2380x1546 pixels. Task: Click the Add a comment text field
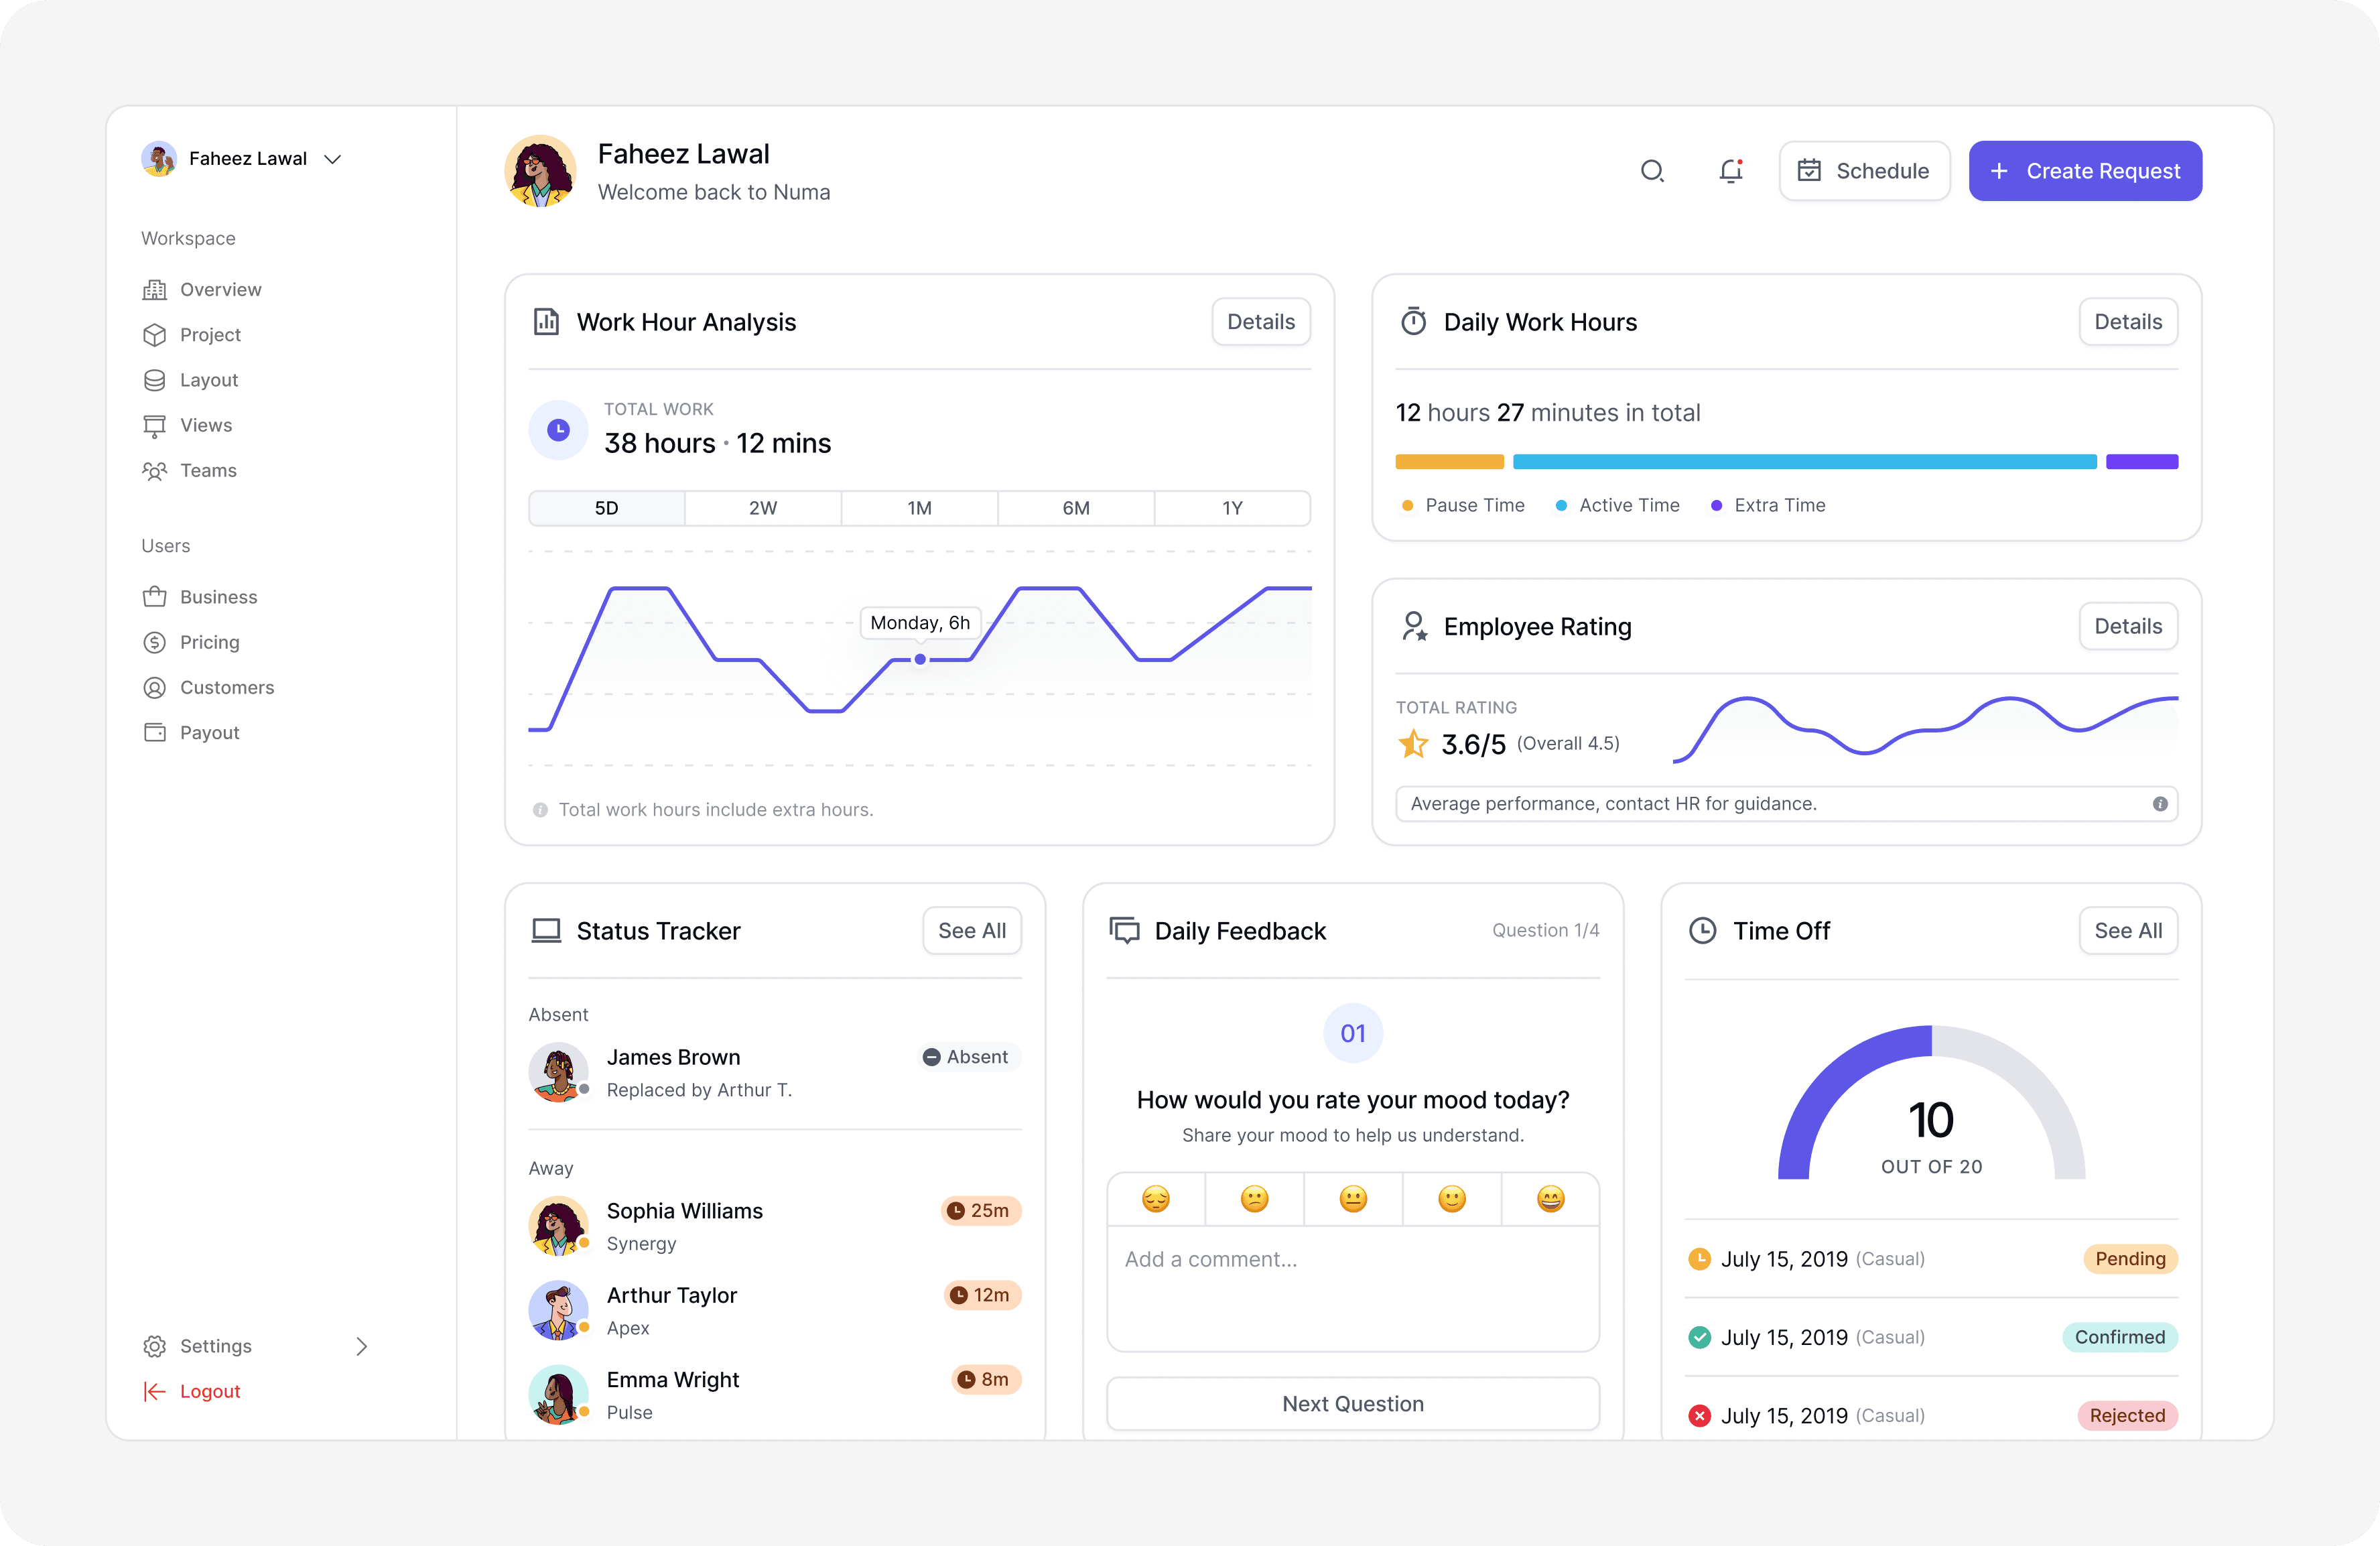pos(1353,1290)
